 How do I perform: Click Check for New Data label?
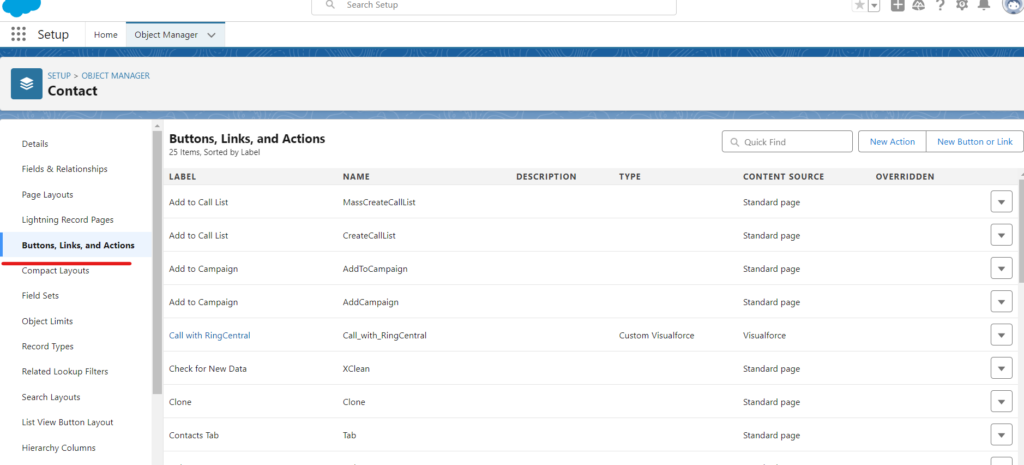(208, 368)
